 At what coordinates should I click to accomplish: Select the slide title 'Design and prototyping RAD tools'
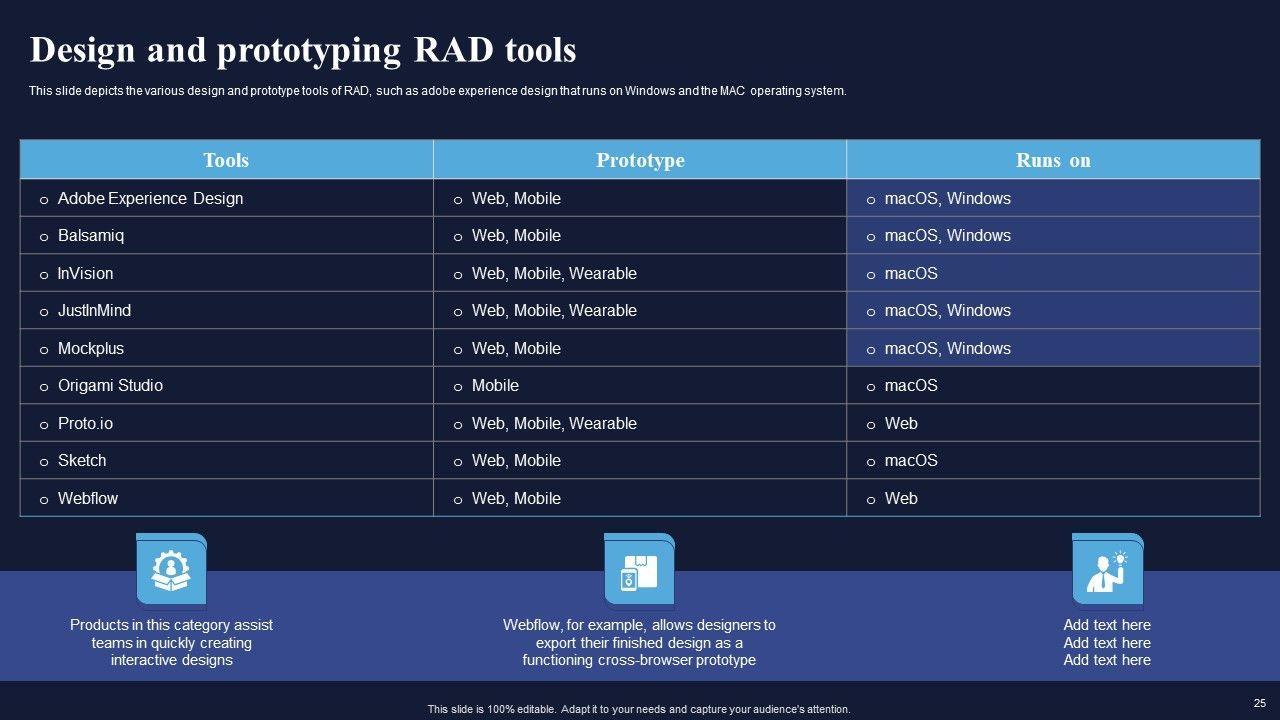(303, 49)
